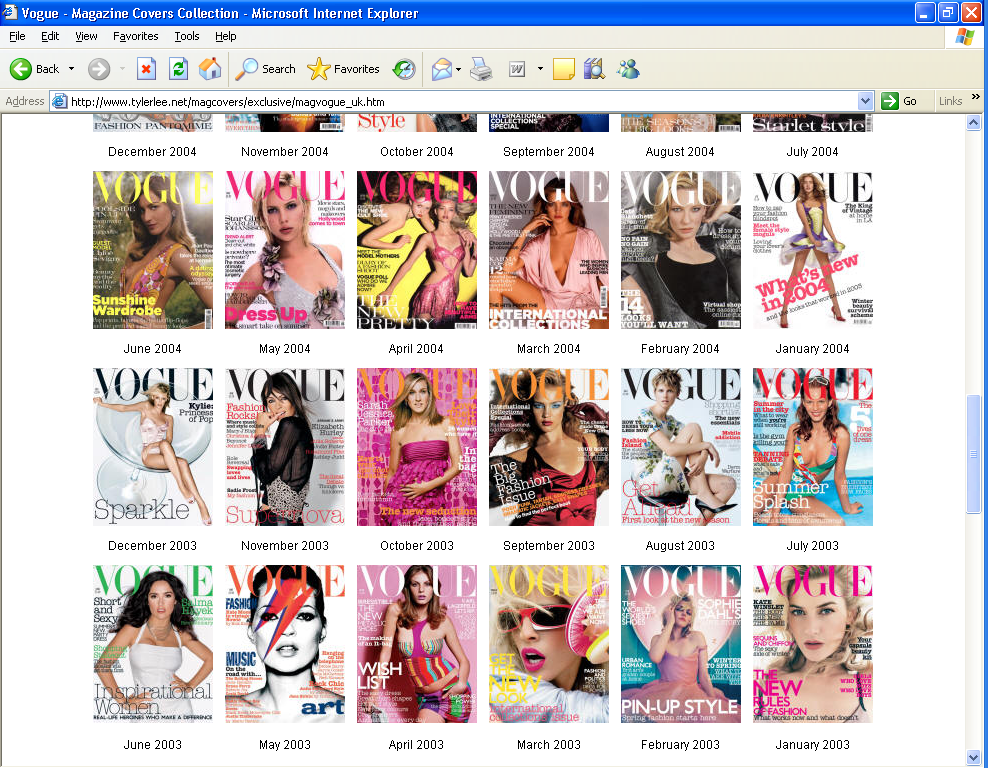Open the May 2003 lightning bolt cover
Viewport: 988px width, 768px height.
pos(285,644)
